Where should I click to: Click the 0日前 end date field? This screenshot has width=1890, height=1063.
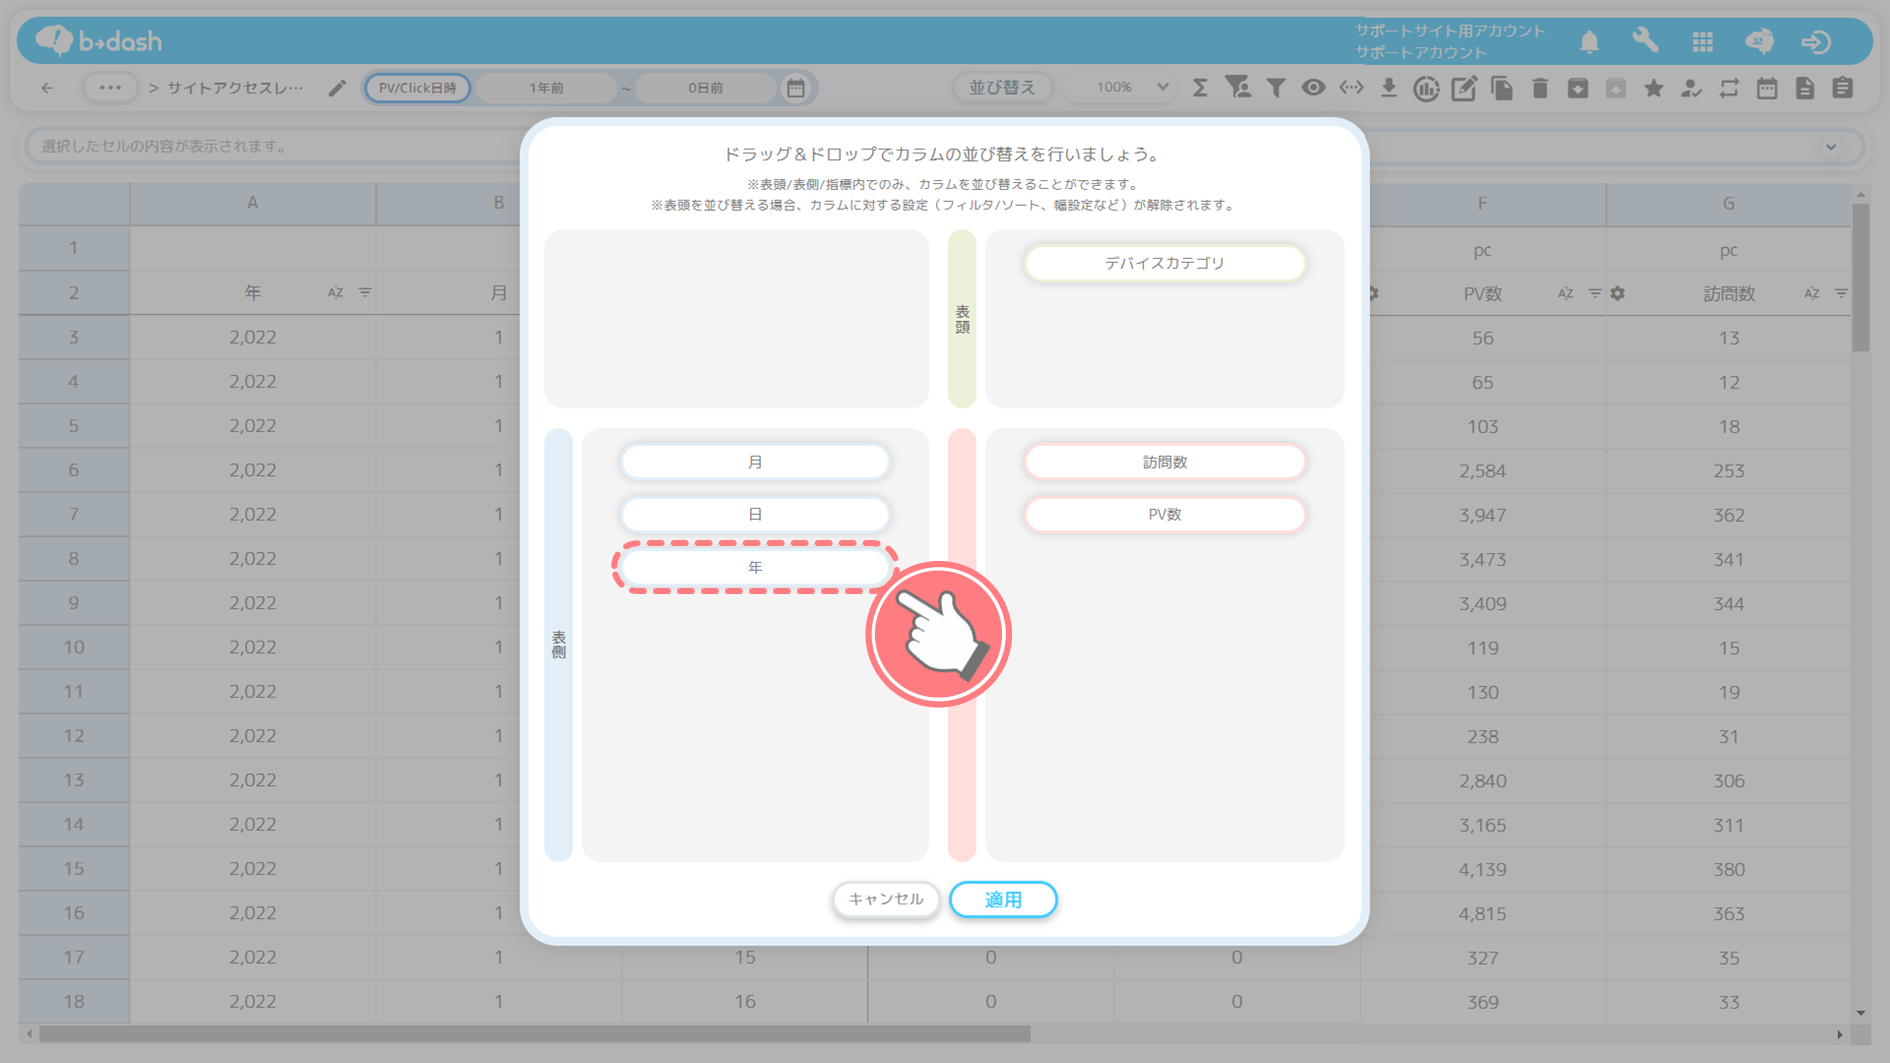(705, 88)
